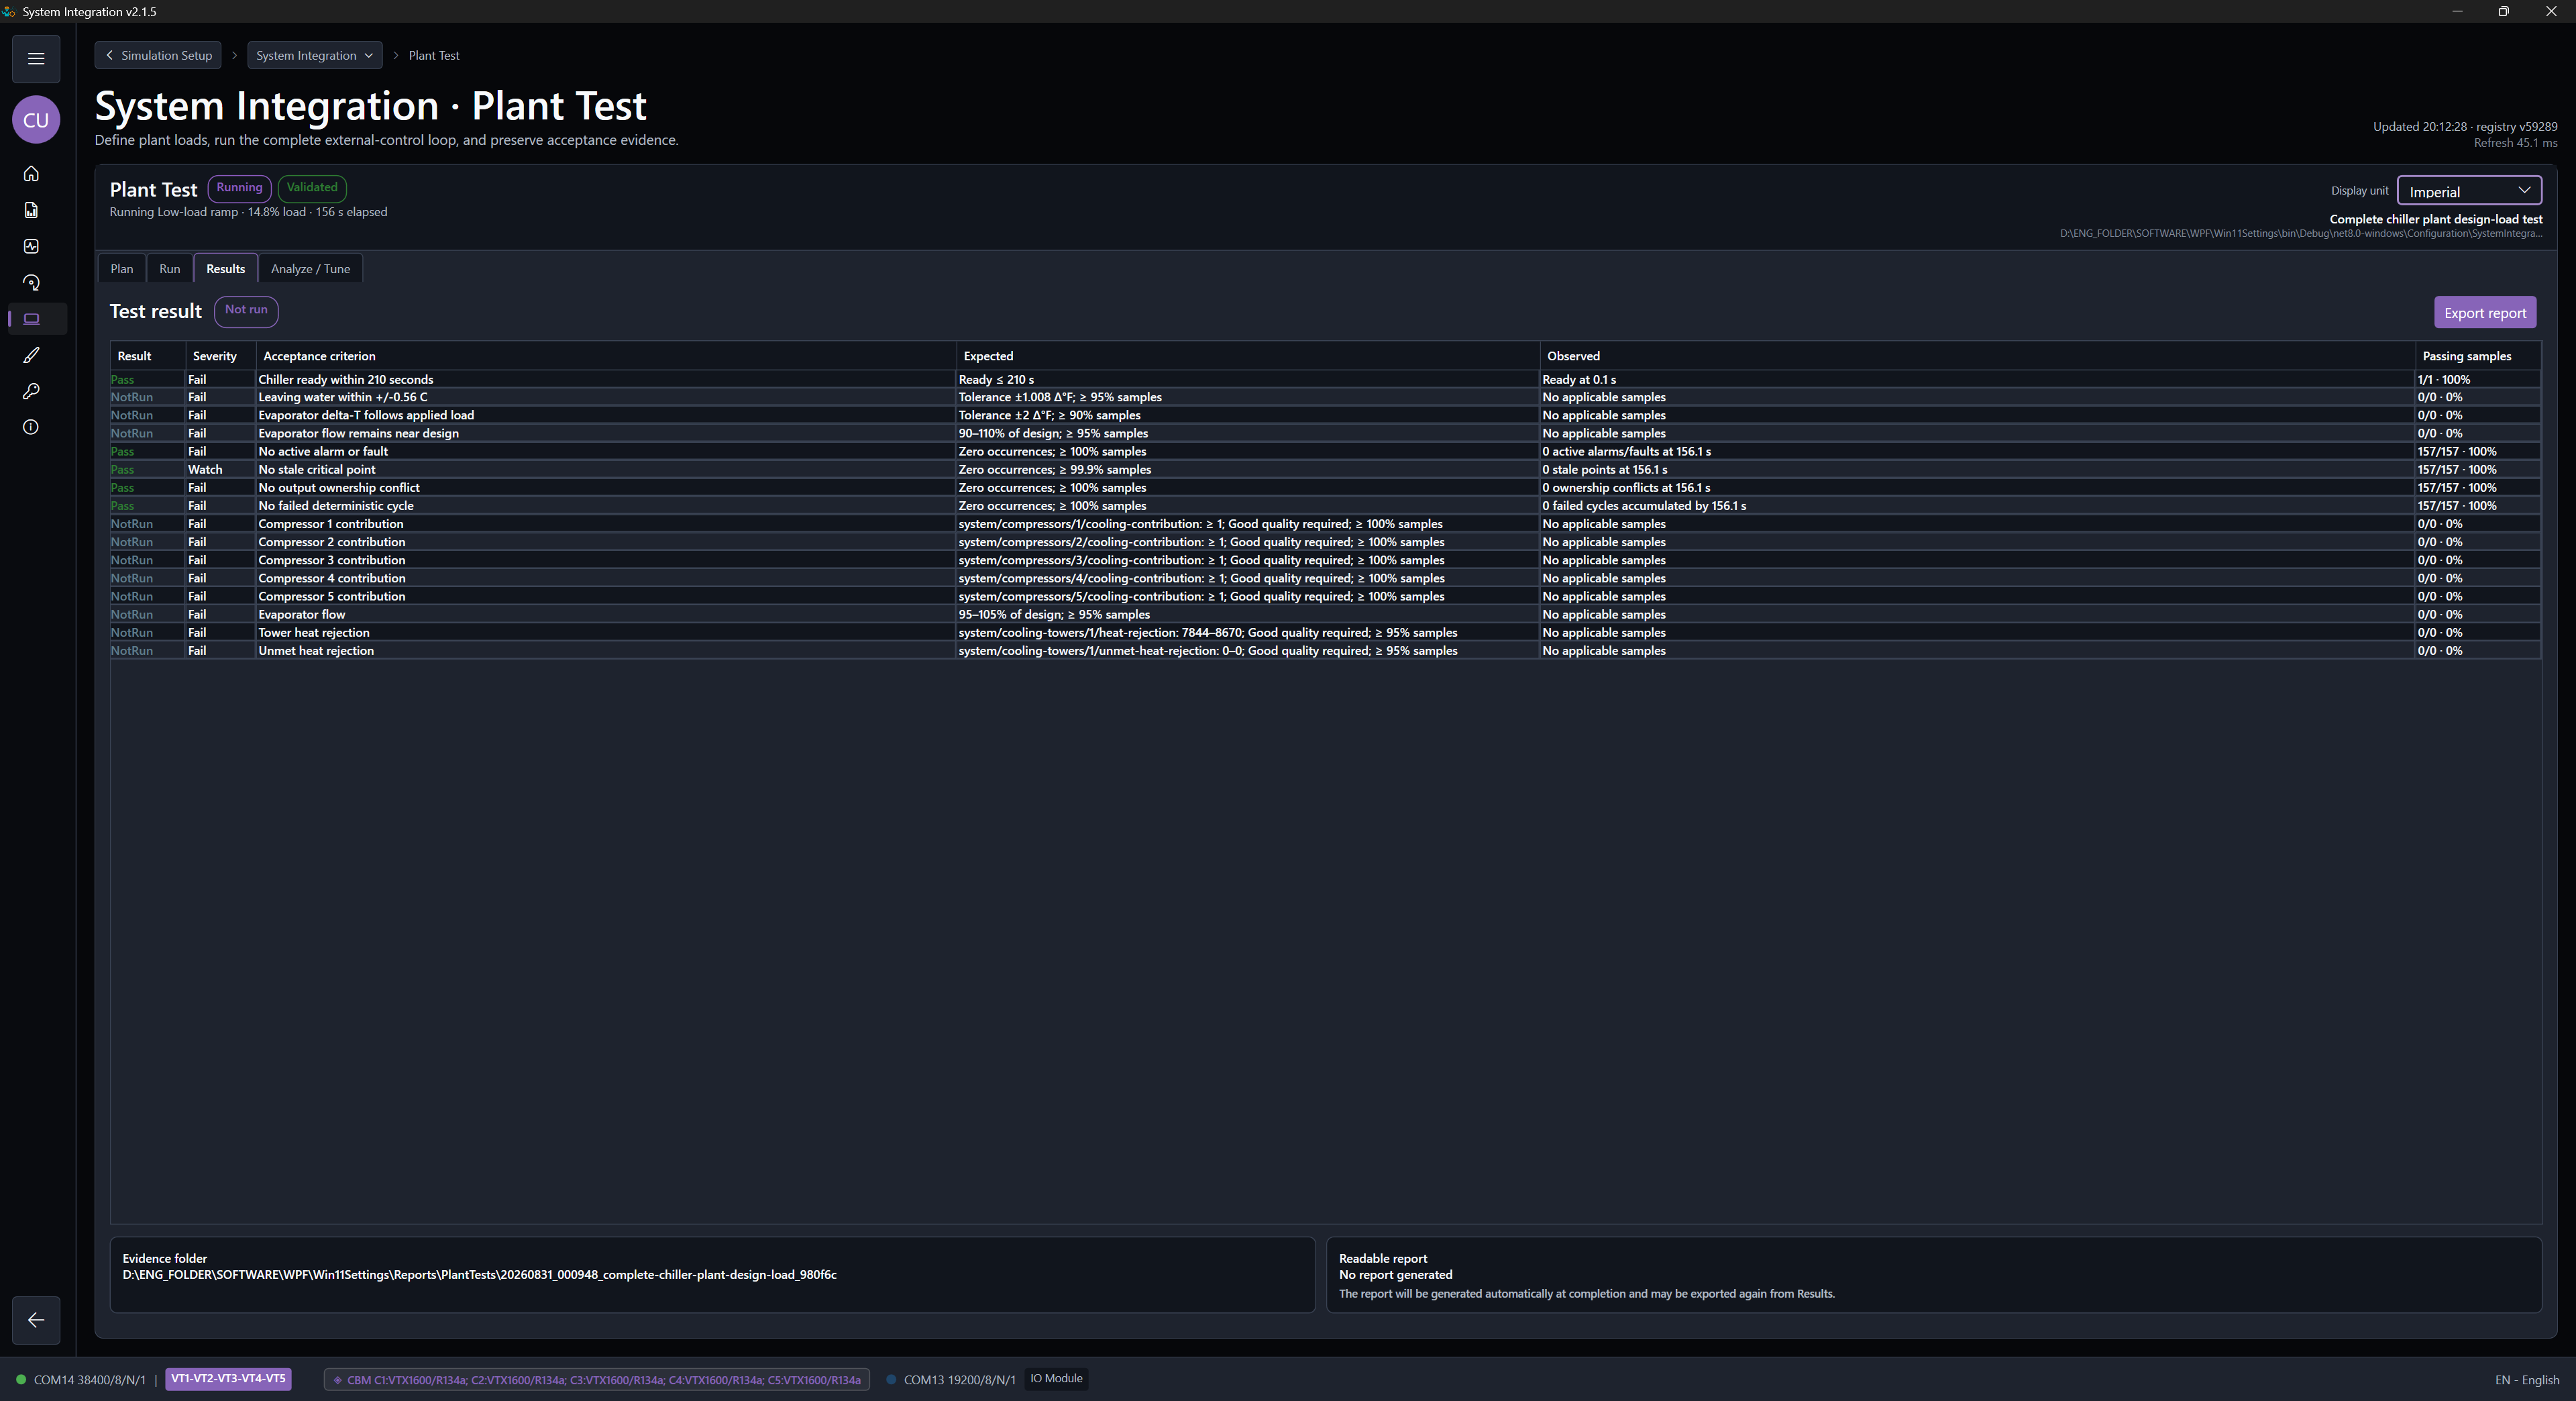The height and width of the screenshot is (1401, 2576).
Task: Open the key sidebar icon
Action: coord(31,391)
